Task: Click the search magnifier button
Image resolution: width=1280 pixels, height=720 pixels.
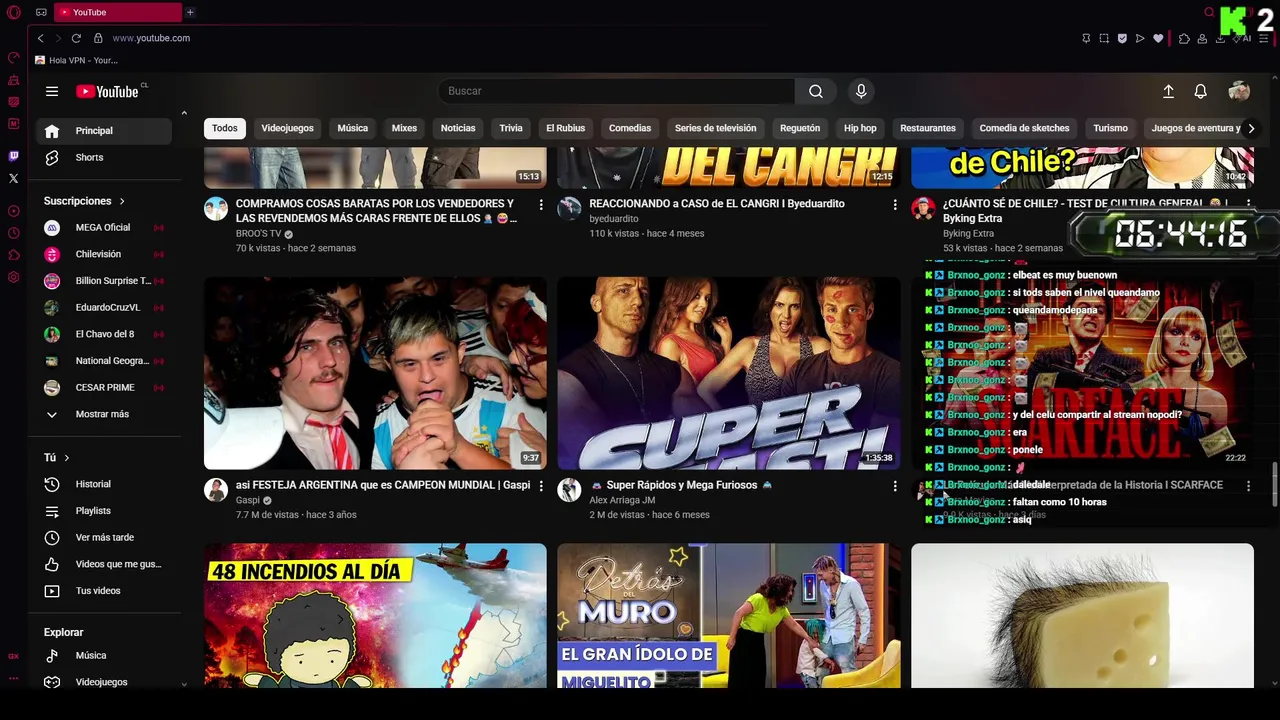Action: pos(816,91)
